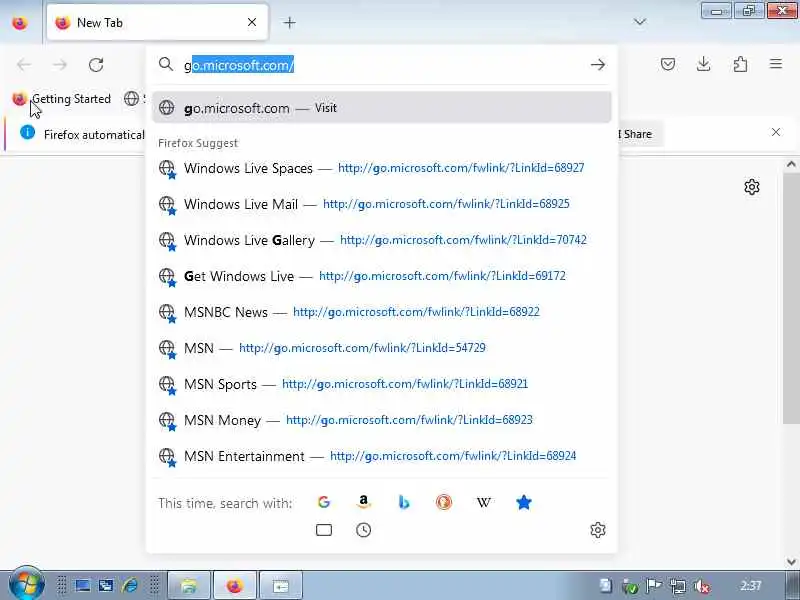Open the Windows Live Mail suggestion
The image size is (800, 600).
click(382, 204)
